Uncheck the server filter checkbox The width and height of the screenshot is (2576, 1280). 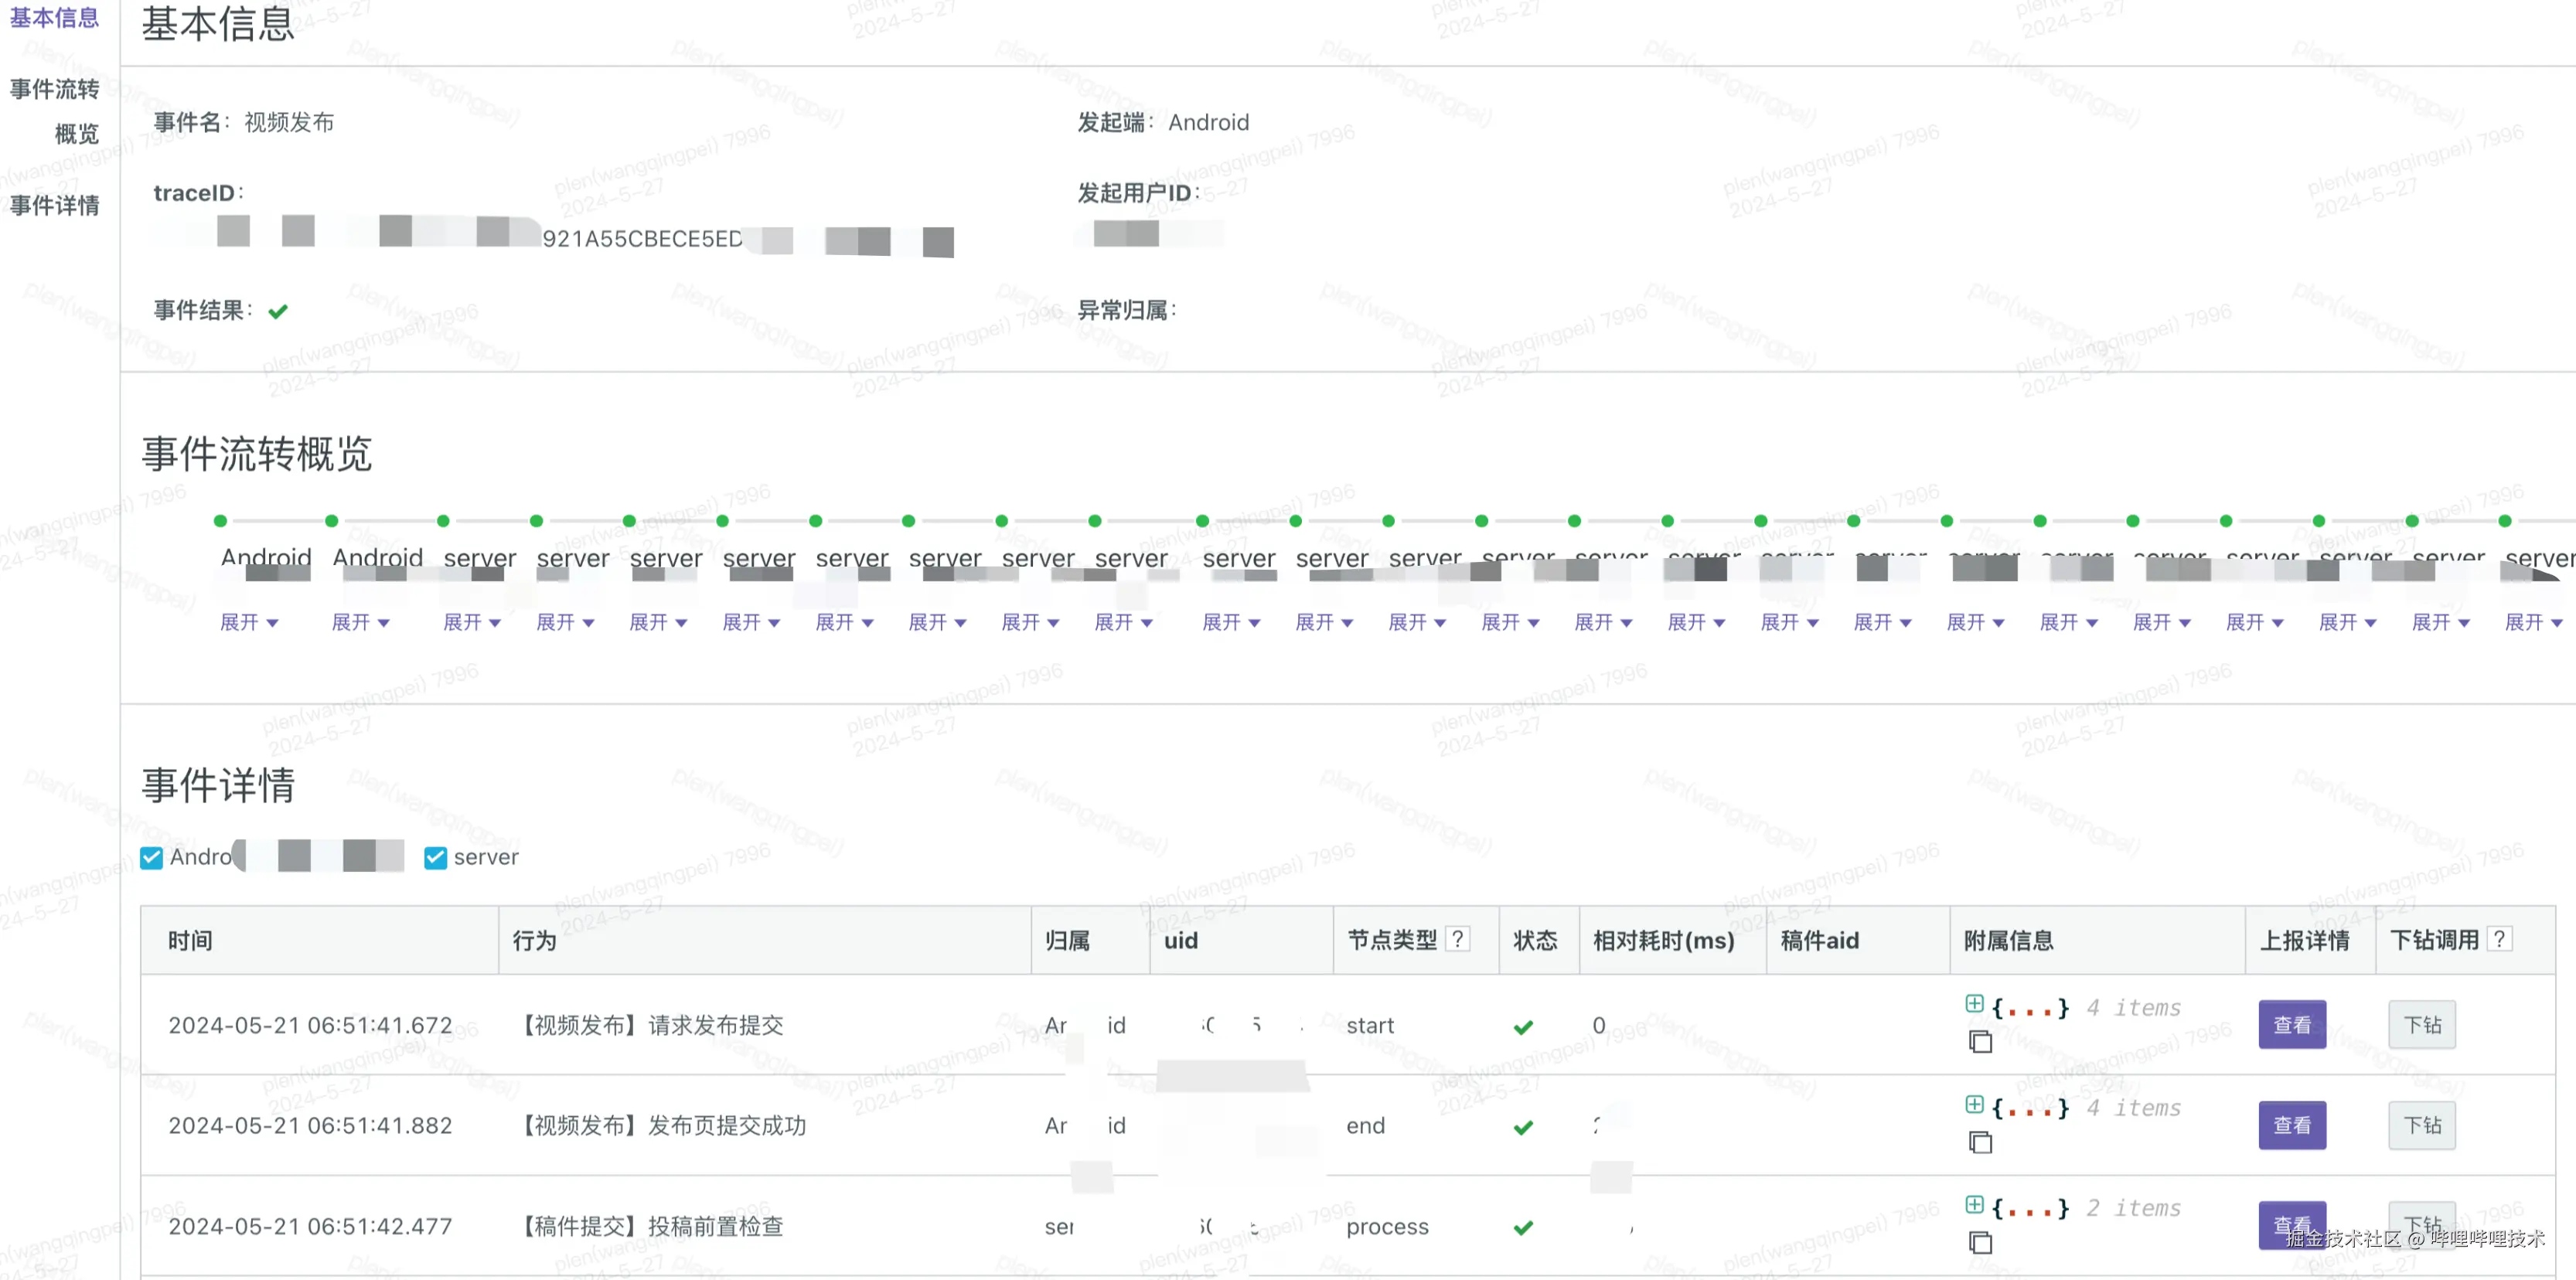435,858
